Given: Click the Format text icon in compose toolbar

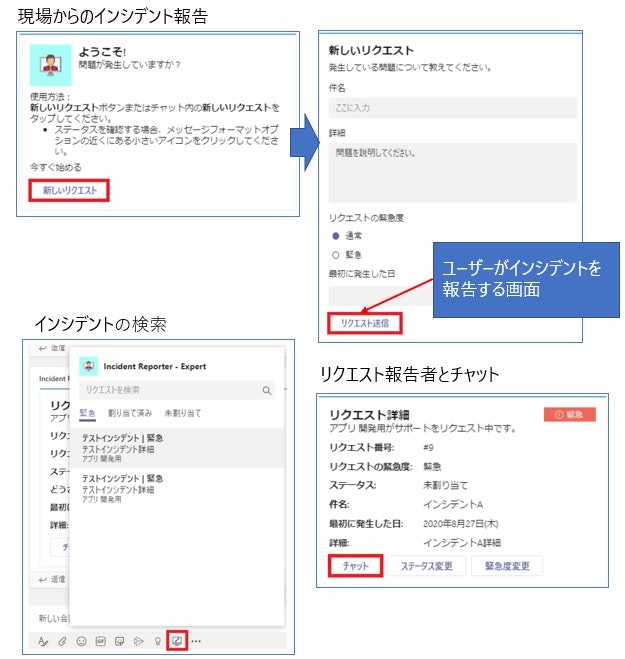Looking at the screenshot, I should coord(43,641).
